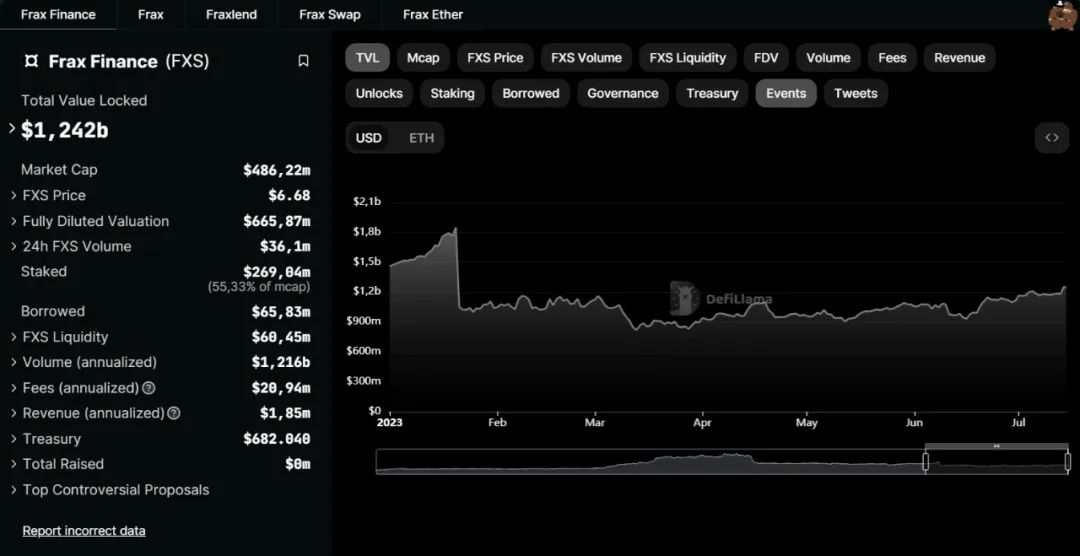Image resolution: width=1080 pixels, height=556 pixels.
Task: Click the Feb label on the chart axis
Action: 497,422
